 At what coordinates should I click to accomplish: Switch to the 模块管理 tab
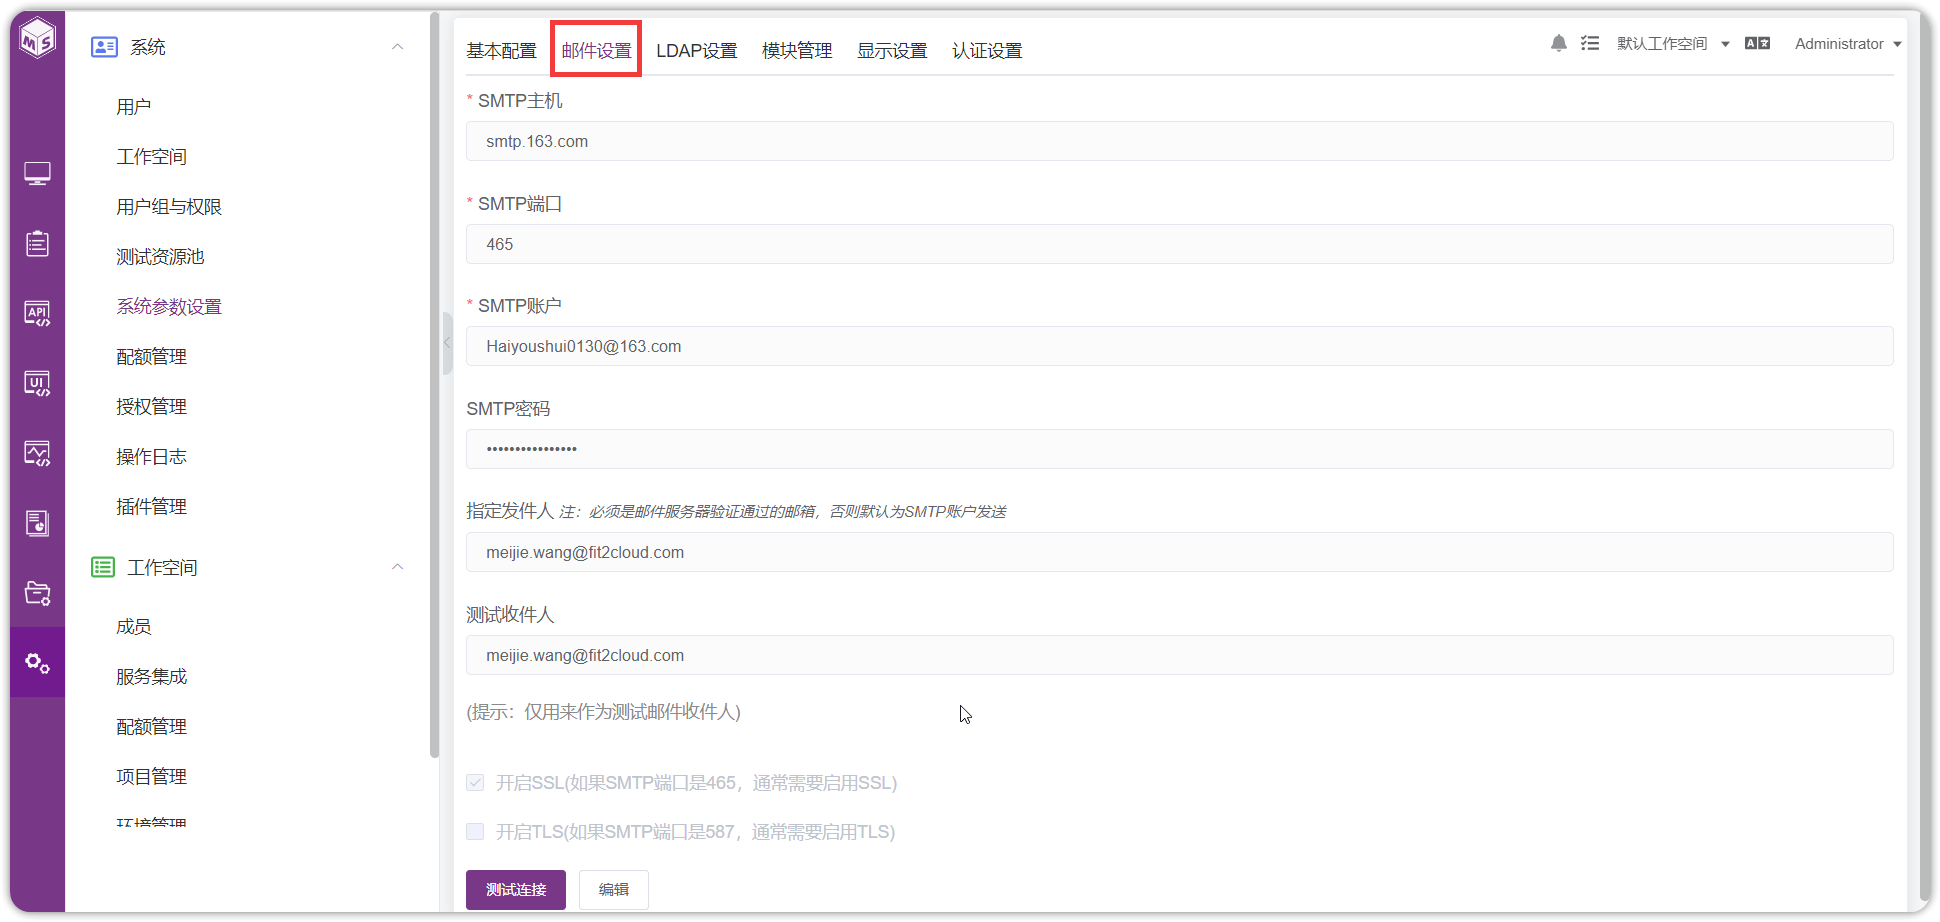[797, 50]
